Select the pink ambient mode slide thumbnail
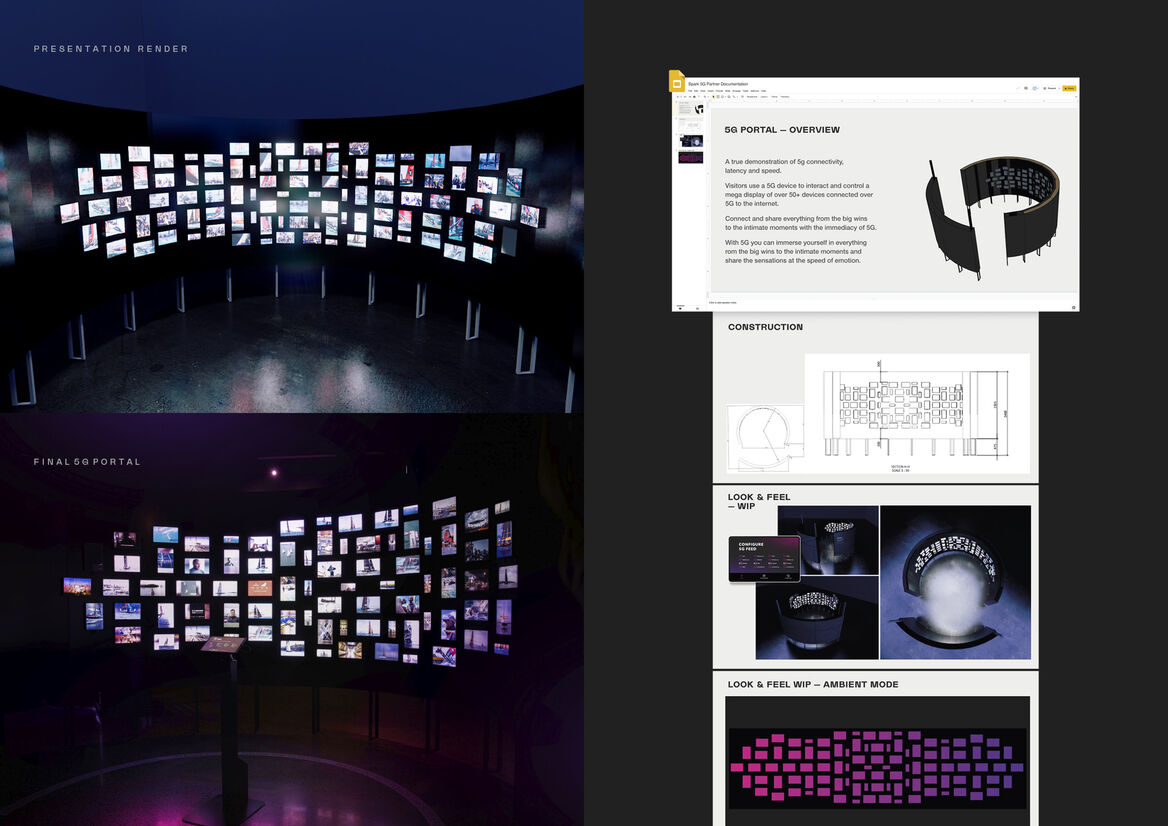 pos(692,157)
